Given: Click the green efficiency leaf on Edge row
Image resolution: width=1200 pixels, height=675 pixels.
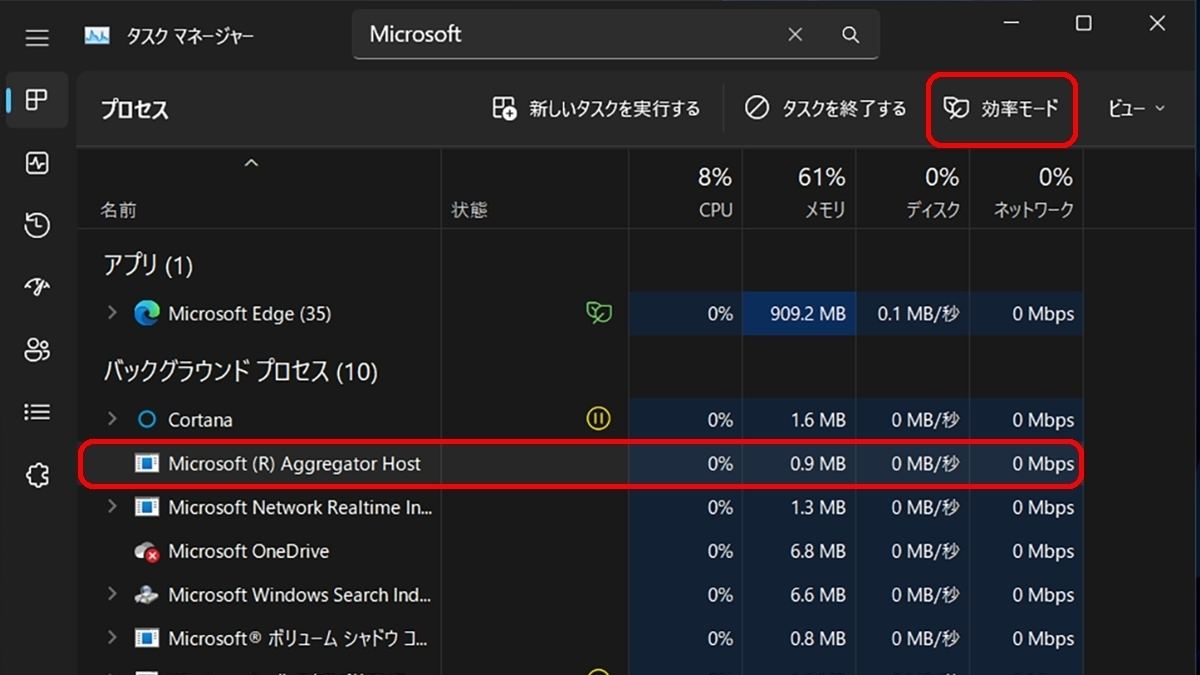Looking at the screenshot, I should [599, 314].
